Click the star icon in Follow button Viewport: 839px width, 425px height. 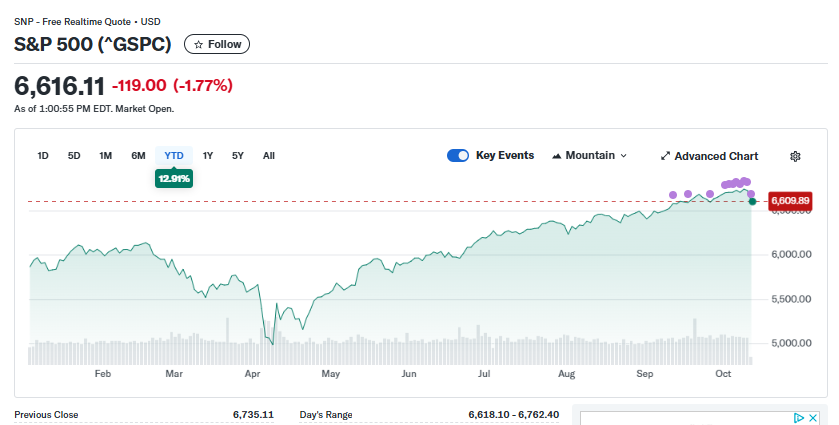[x=198, y=44]
